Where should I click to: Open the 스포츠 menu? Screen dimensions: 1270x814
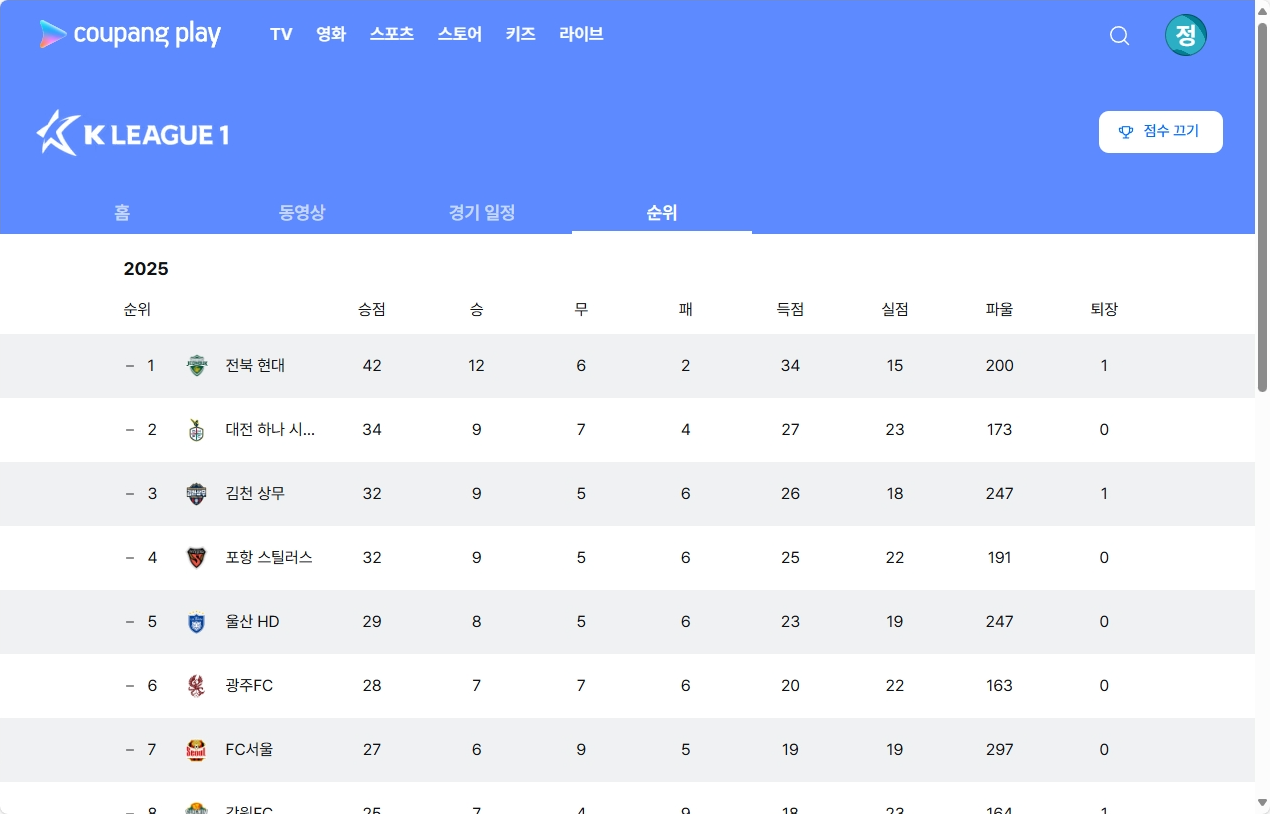(392, 34)
